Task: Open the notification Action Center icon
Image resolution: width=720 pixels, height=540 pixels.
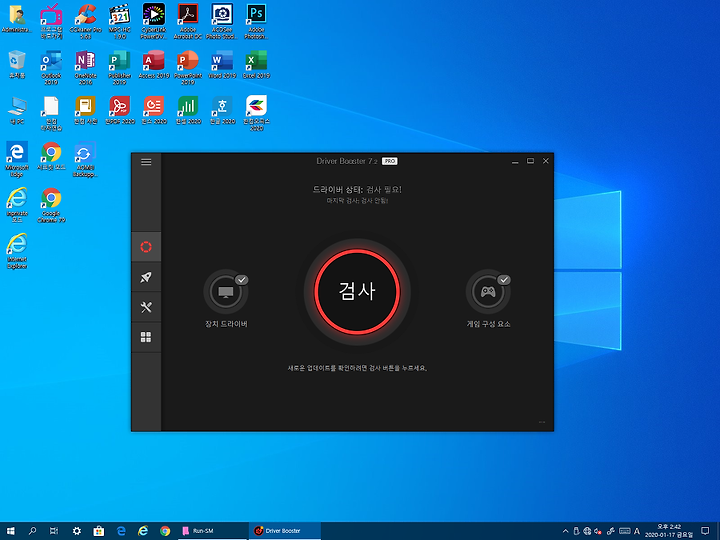Action: (x=705, y=531)
